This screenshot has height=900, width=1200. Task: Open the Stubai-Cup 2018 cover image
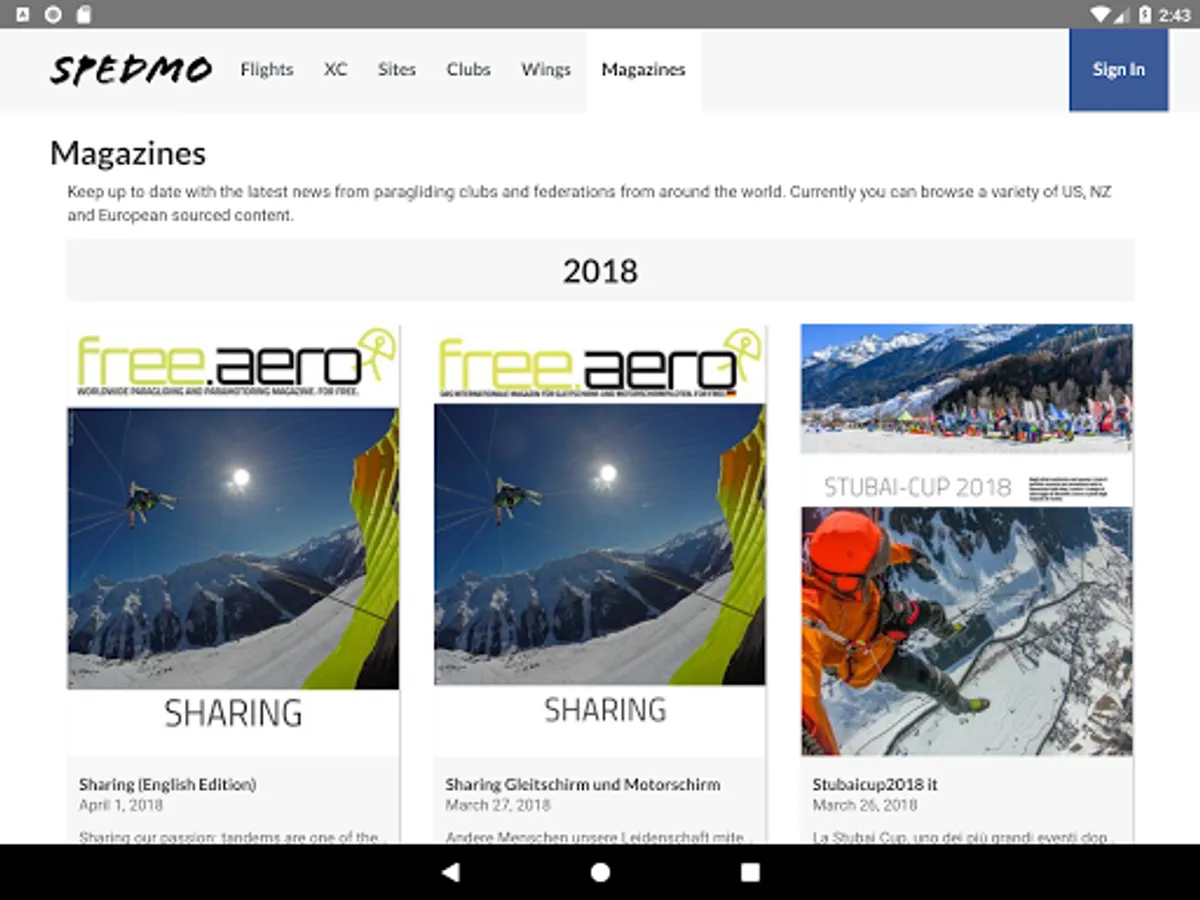[x=967, y=540]
